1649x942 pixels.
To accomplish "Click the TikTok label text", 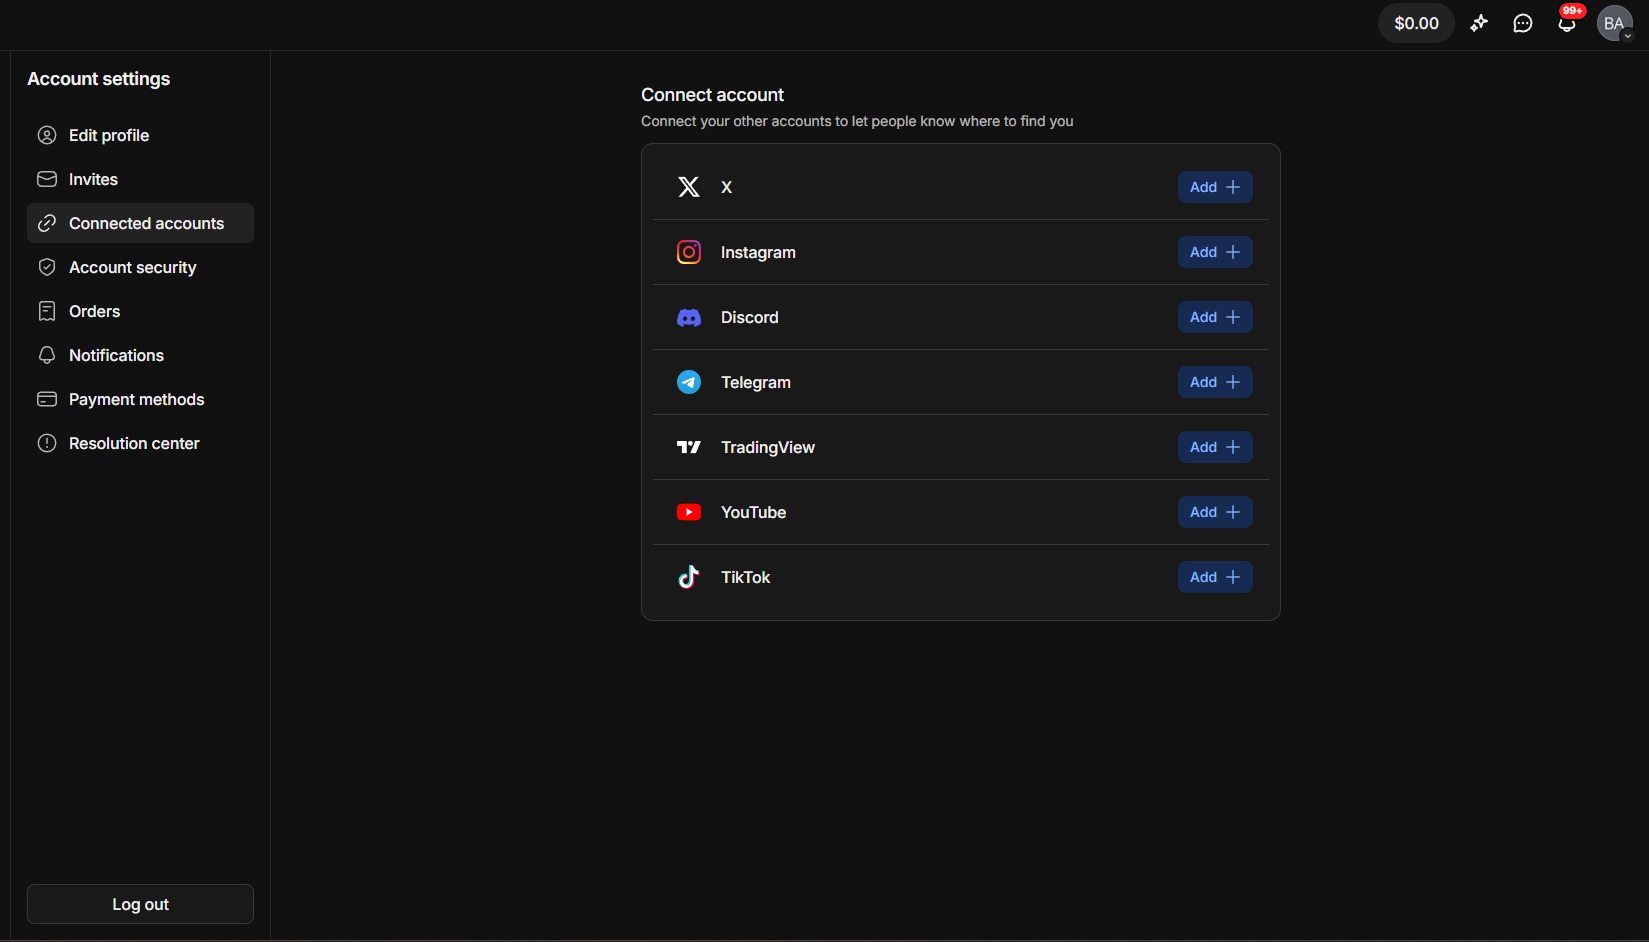I will point(746,577).
